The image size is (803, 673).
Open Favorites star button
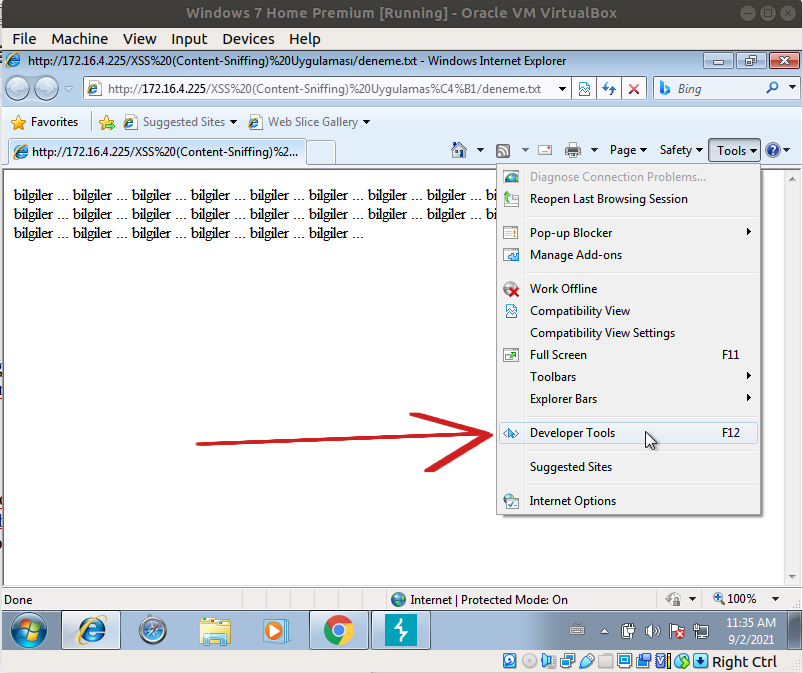point(45,122)
